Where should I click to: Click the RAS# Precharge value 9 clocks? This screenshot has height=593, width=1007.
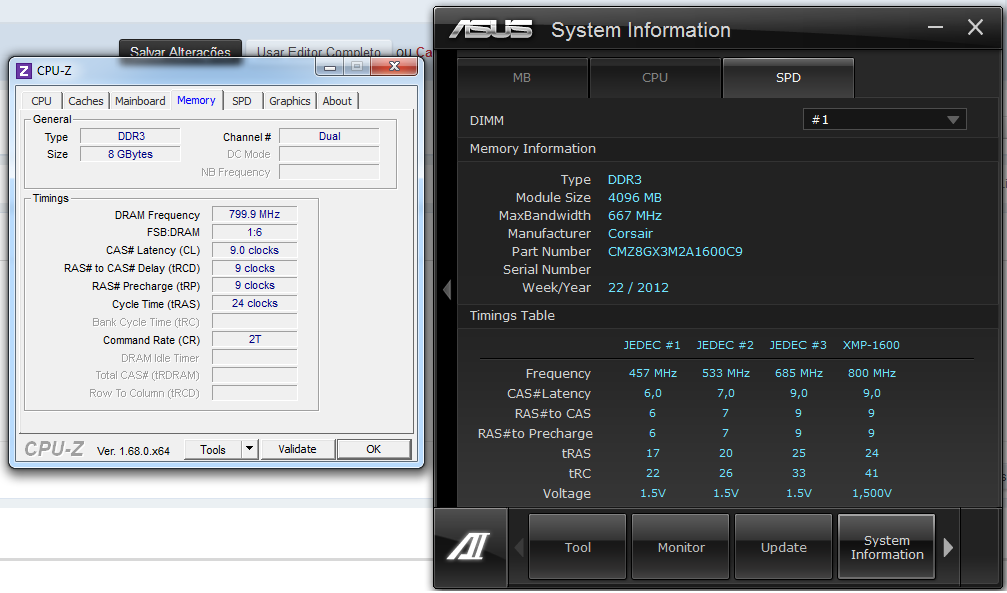255,285
